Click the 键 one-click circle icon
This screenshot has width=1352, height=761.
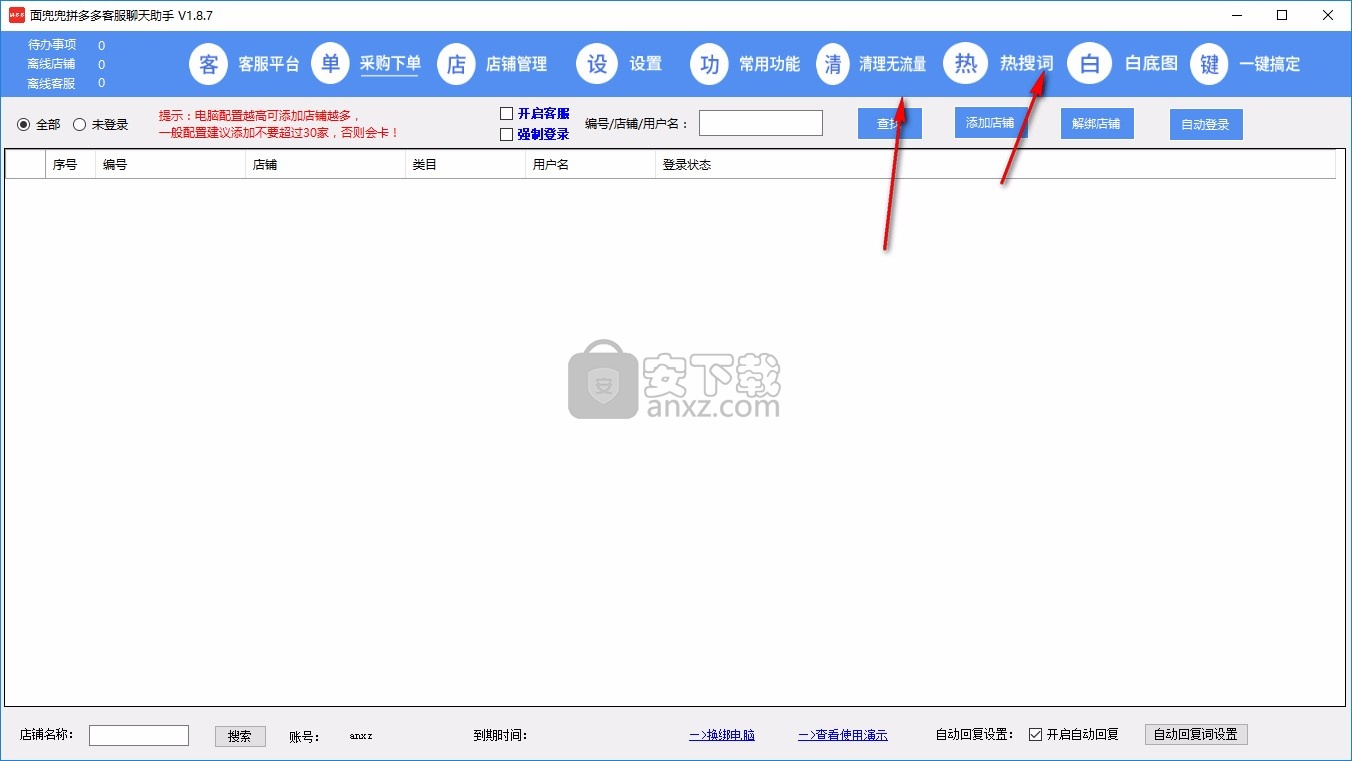click(x=1210, y=64)
